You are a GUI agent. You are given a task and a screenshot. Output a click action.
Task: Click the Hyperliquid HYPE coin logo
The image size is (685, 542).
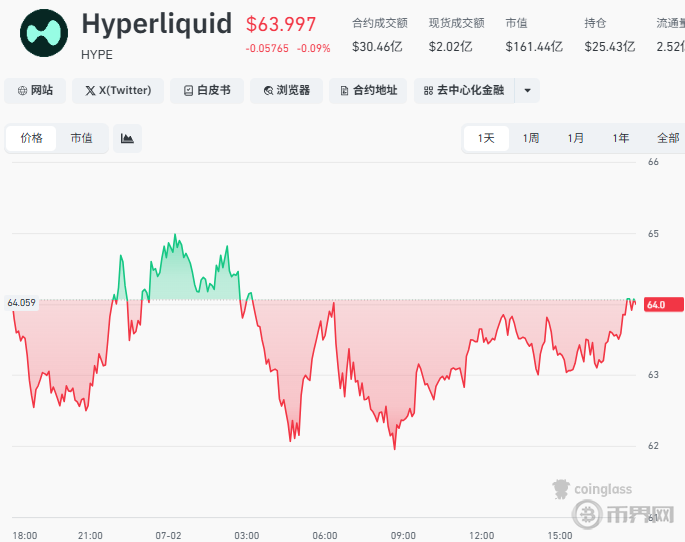click(44, 33)
